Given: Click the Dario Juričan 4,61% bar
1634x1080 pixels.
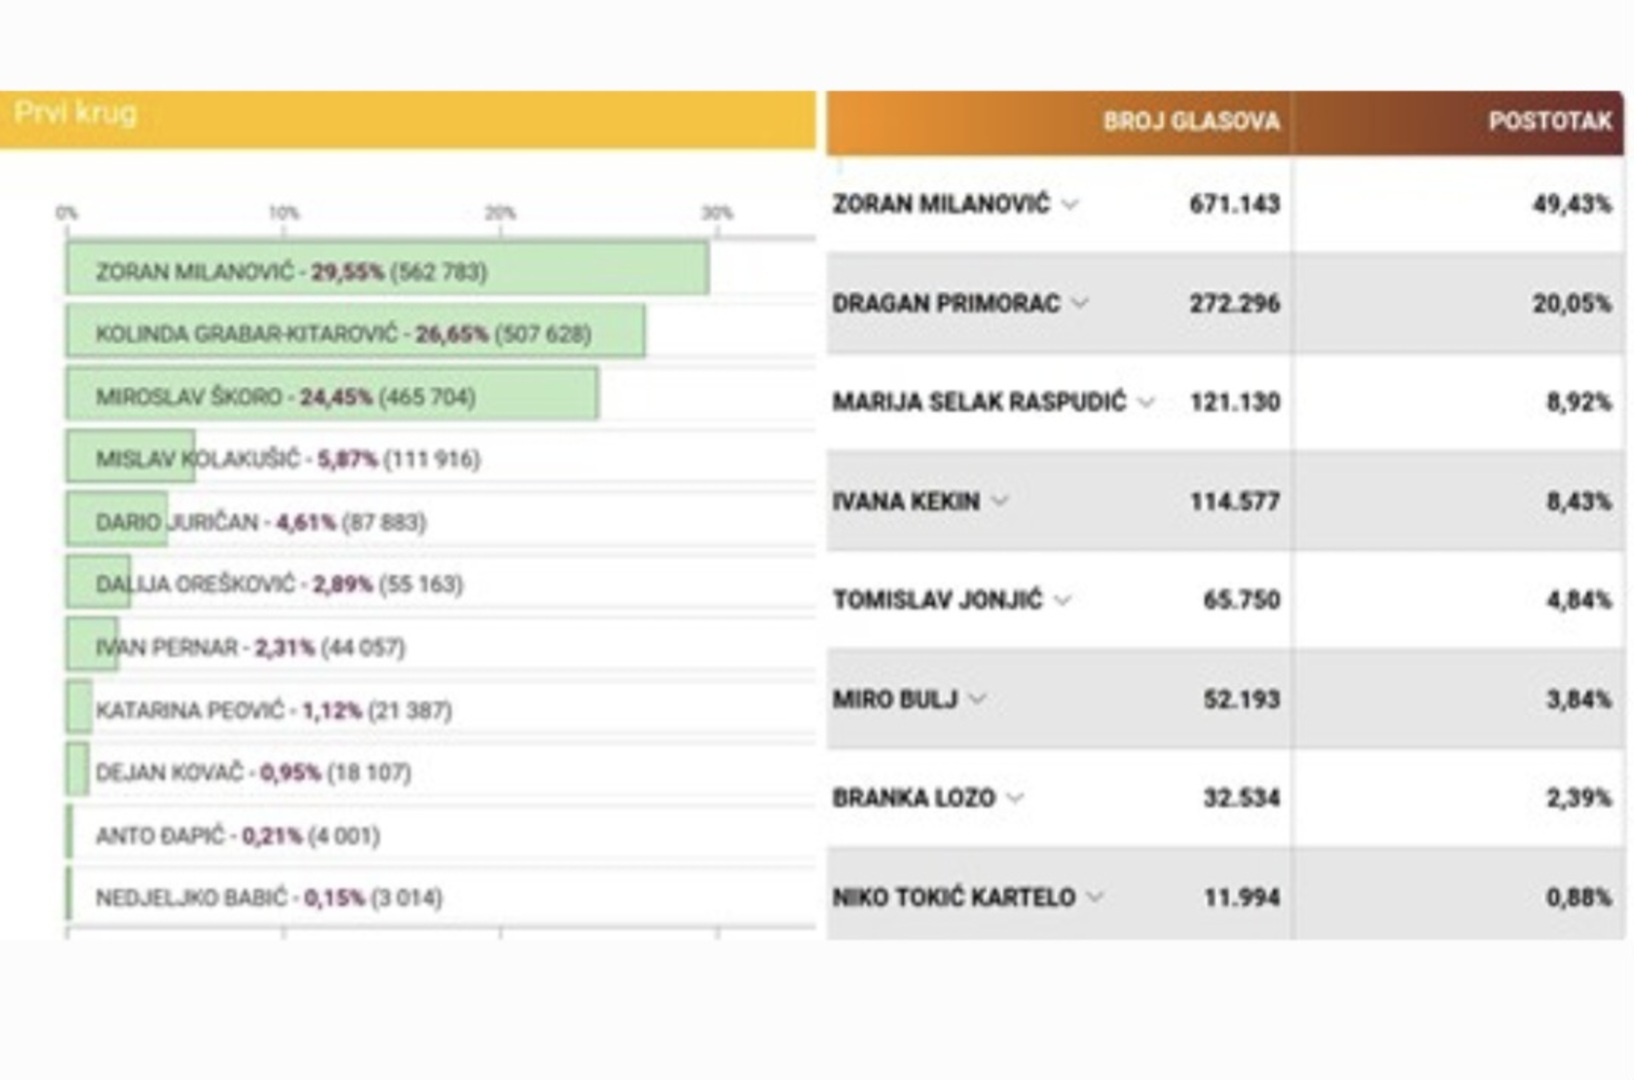Looking at the screenshot, I should [x=117, y=521].
